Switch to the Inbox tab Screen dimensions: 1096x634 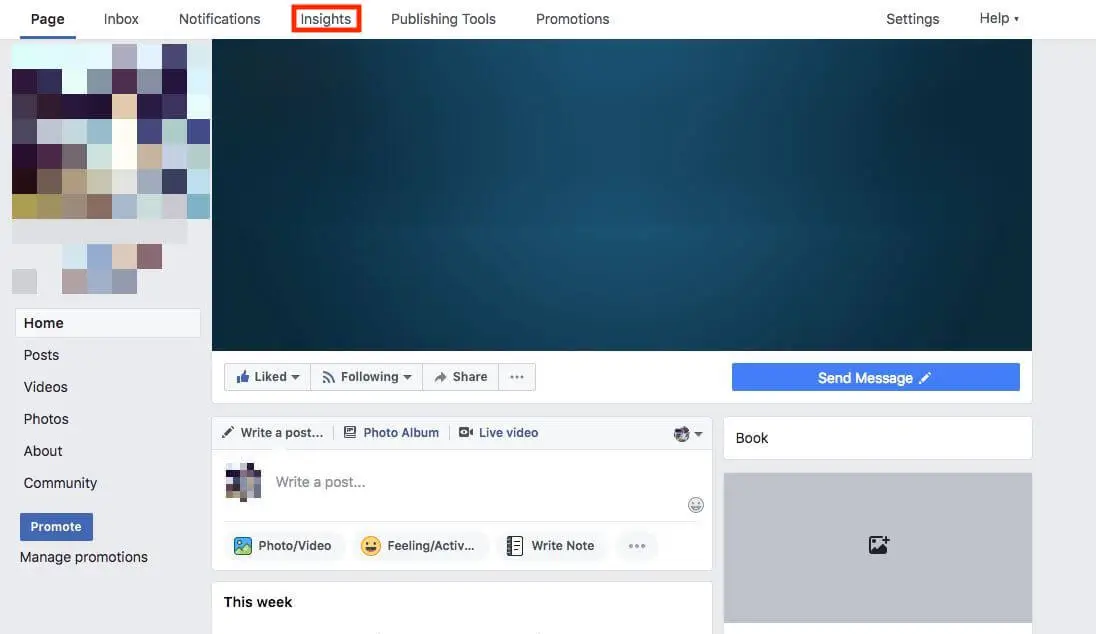click(x=121, y=19)
